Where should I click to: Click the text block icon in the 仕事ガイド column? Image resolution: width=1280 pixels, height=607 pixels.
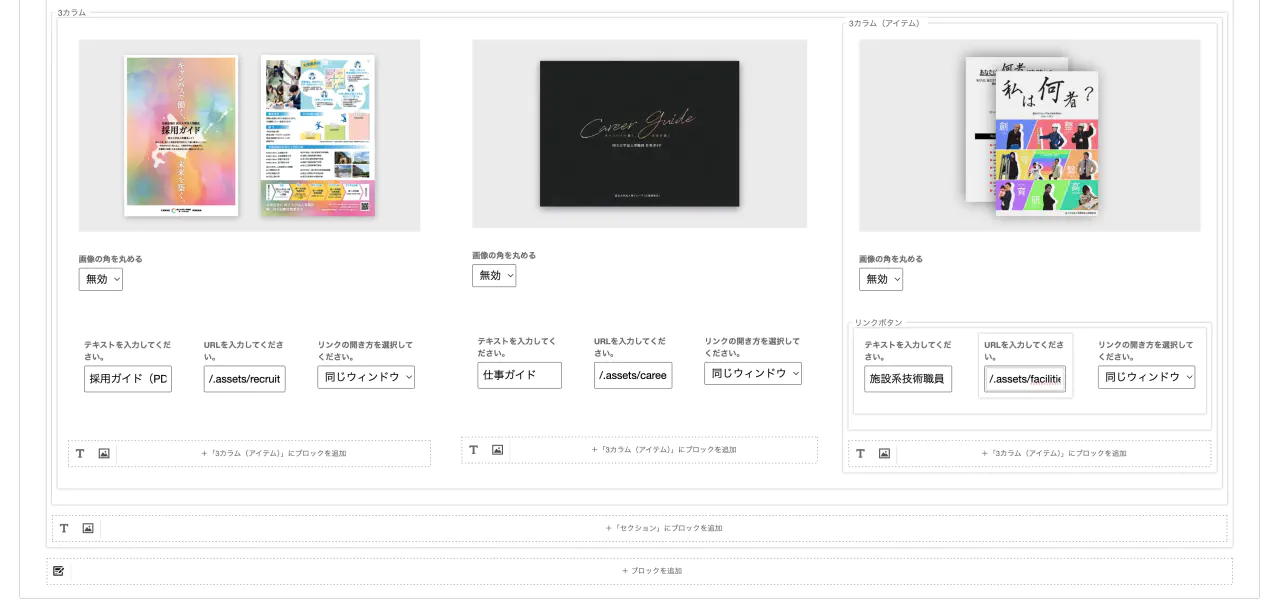click(473, 450)
